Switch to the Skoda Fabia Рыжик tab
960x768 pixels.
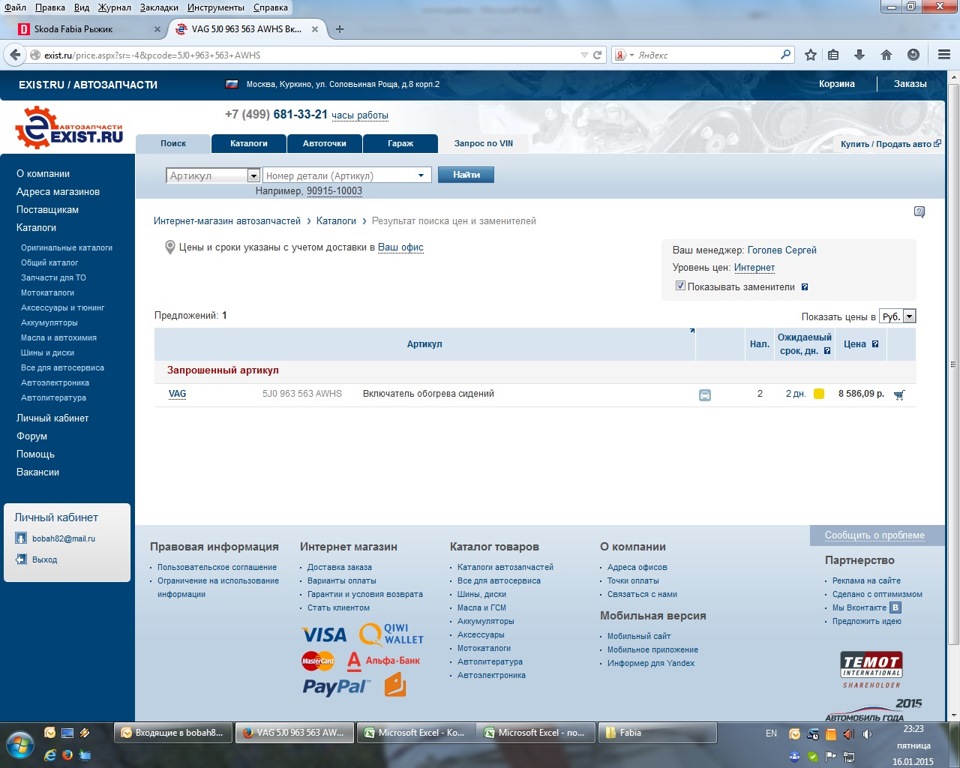coord(89,29)
